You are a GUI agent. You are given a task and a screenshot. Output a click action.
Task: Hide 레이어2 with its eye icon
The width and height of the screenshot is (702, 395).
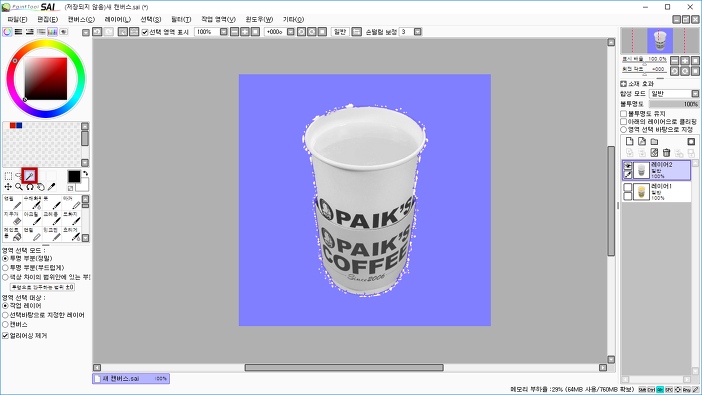click(628, 166)
